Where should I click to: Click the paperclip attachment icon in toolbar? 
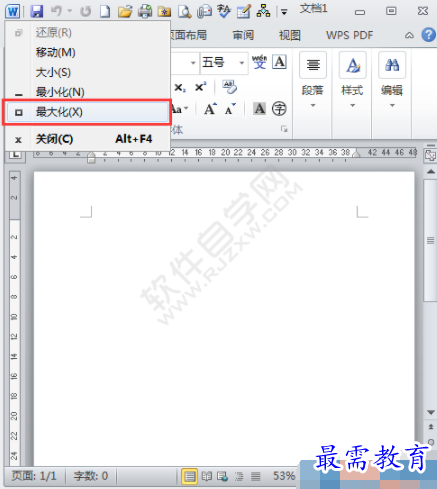[204, 11]
